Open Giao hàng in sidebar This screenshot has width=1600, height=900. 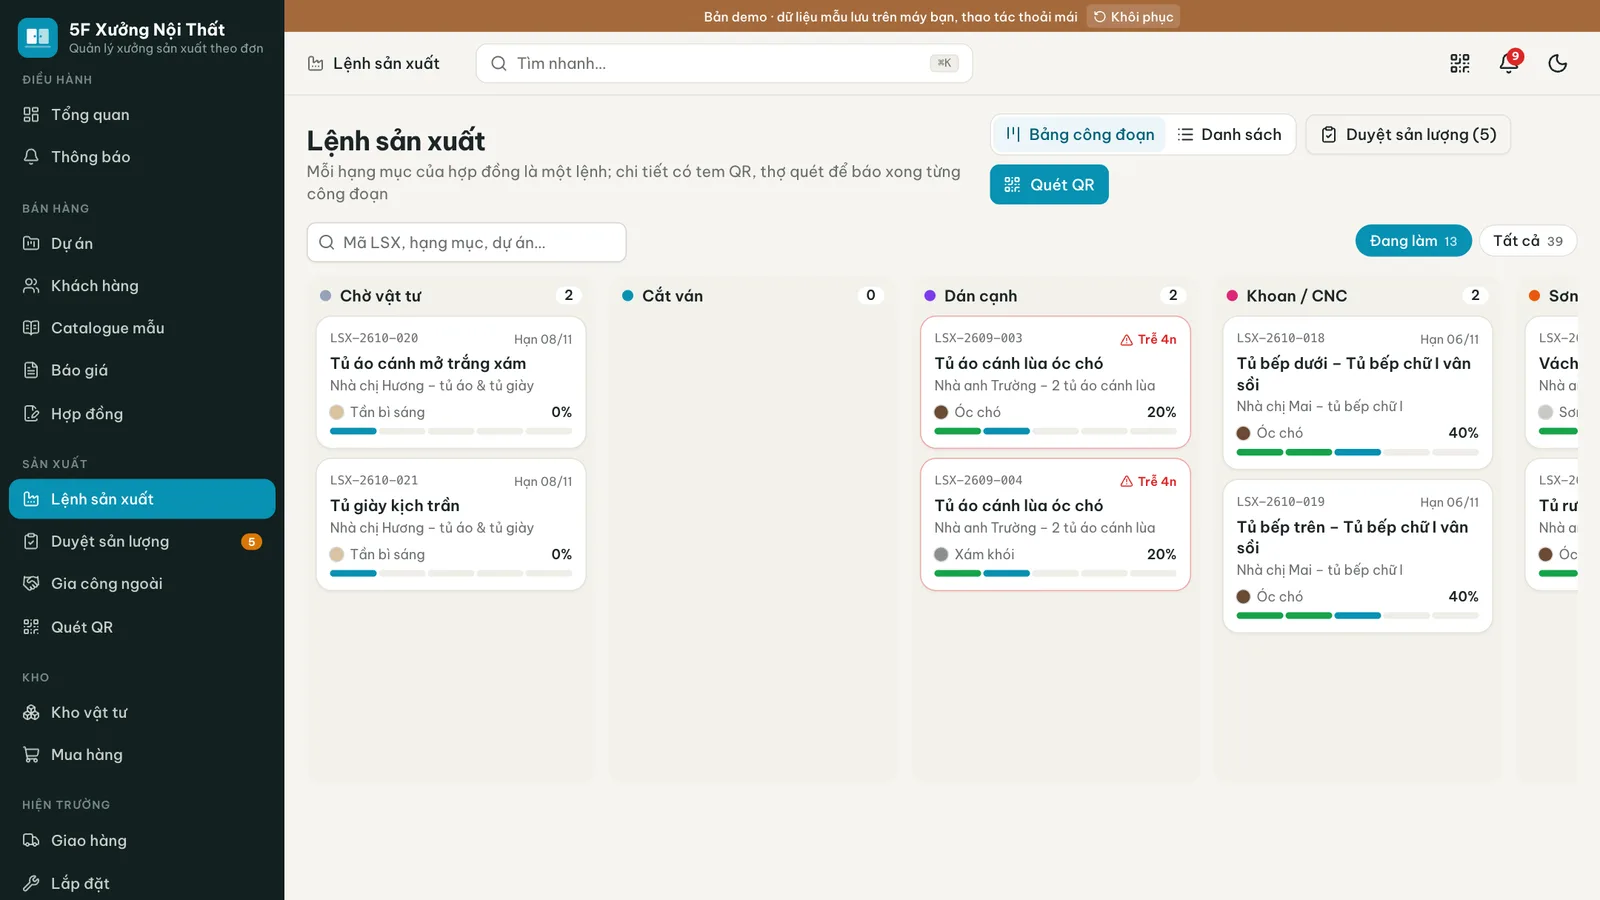click(142, 840)
